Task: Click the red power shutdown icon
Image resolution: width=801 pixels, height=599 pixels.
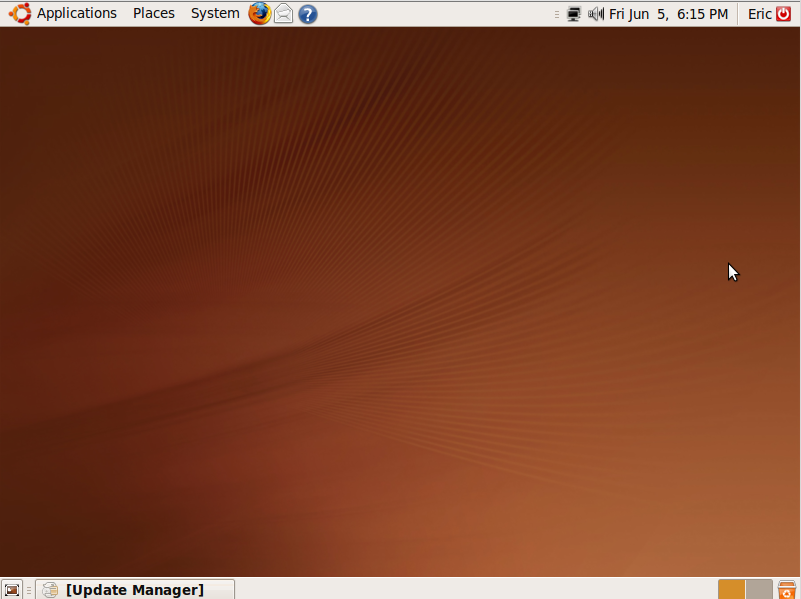Action: coord(784,14)
